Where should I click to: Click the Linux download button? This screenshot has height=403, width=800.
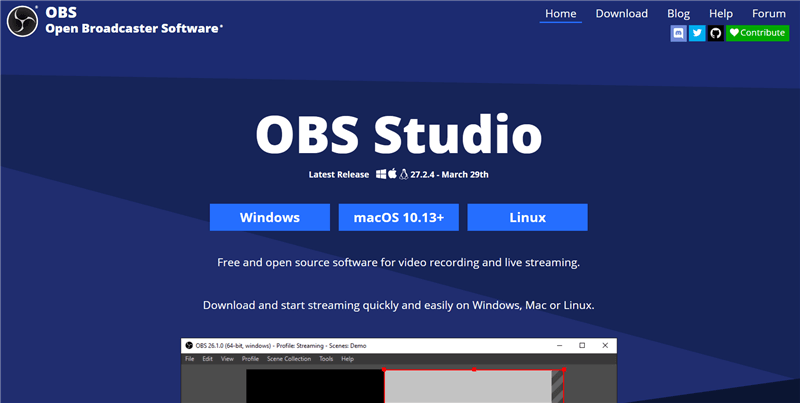[528, 217]
